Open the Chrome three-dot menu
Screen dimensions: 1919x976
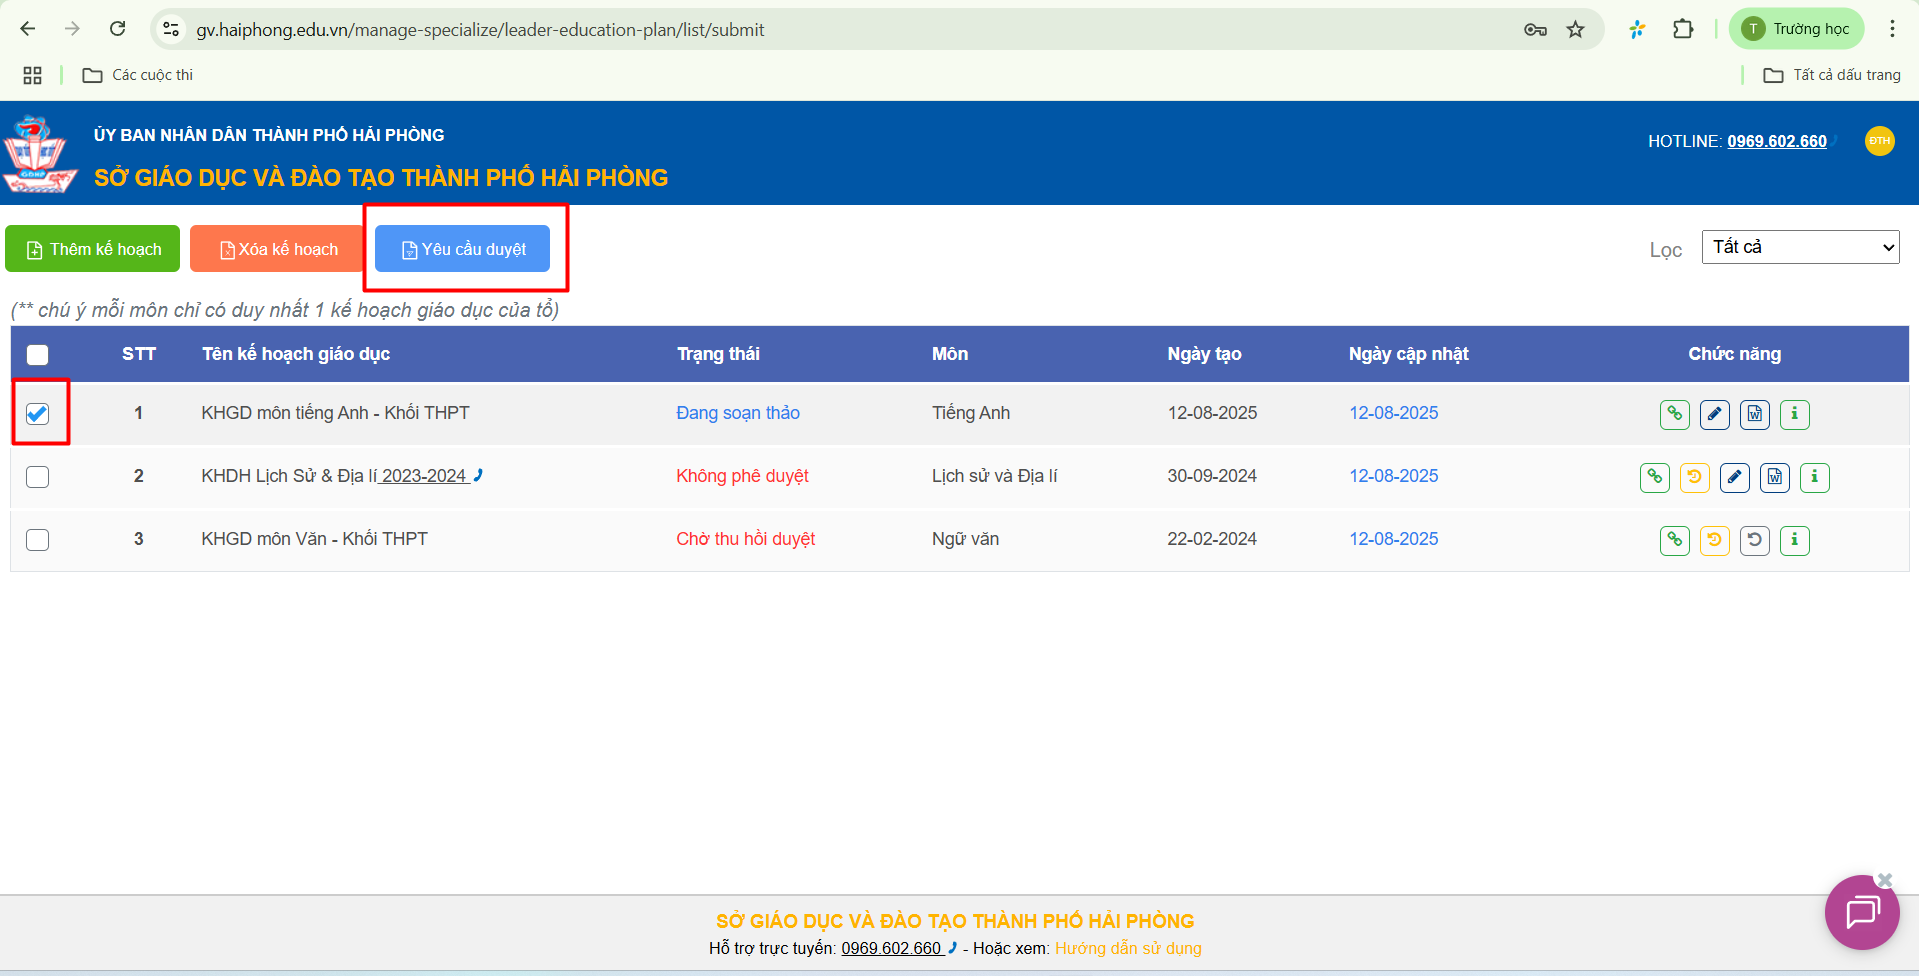[x=1892, y=29]
